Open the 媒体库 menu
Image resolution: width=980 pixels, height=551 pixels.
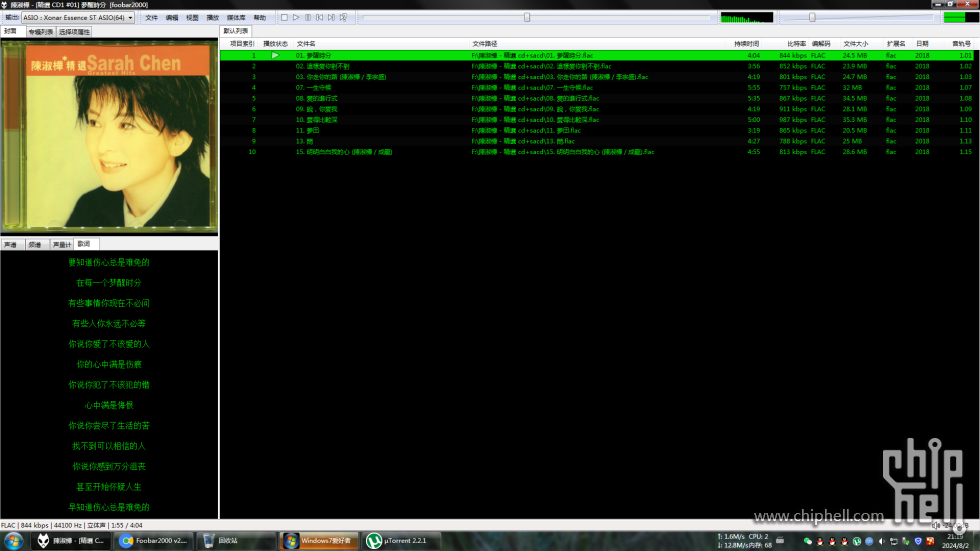(236, 17)
